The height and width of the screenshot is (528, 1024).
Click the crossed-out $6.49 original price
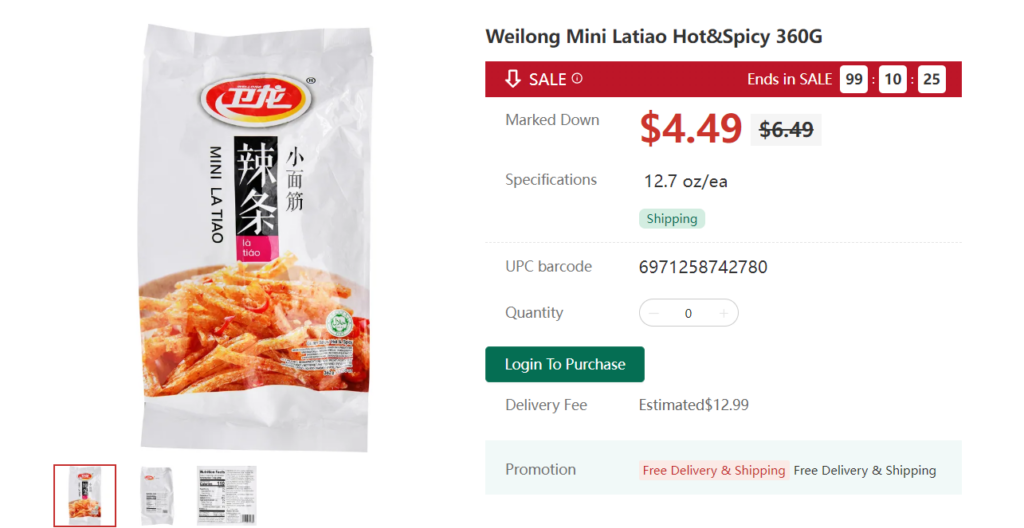786,129
